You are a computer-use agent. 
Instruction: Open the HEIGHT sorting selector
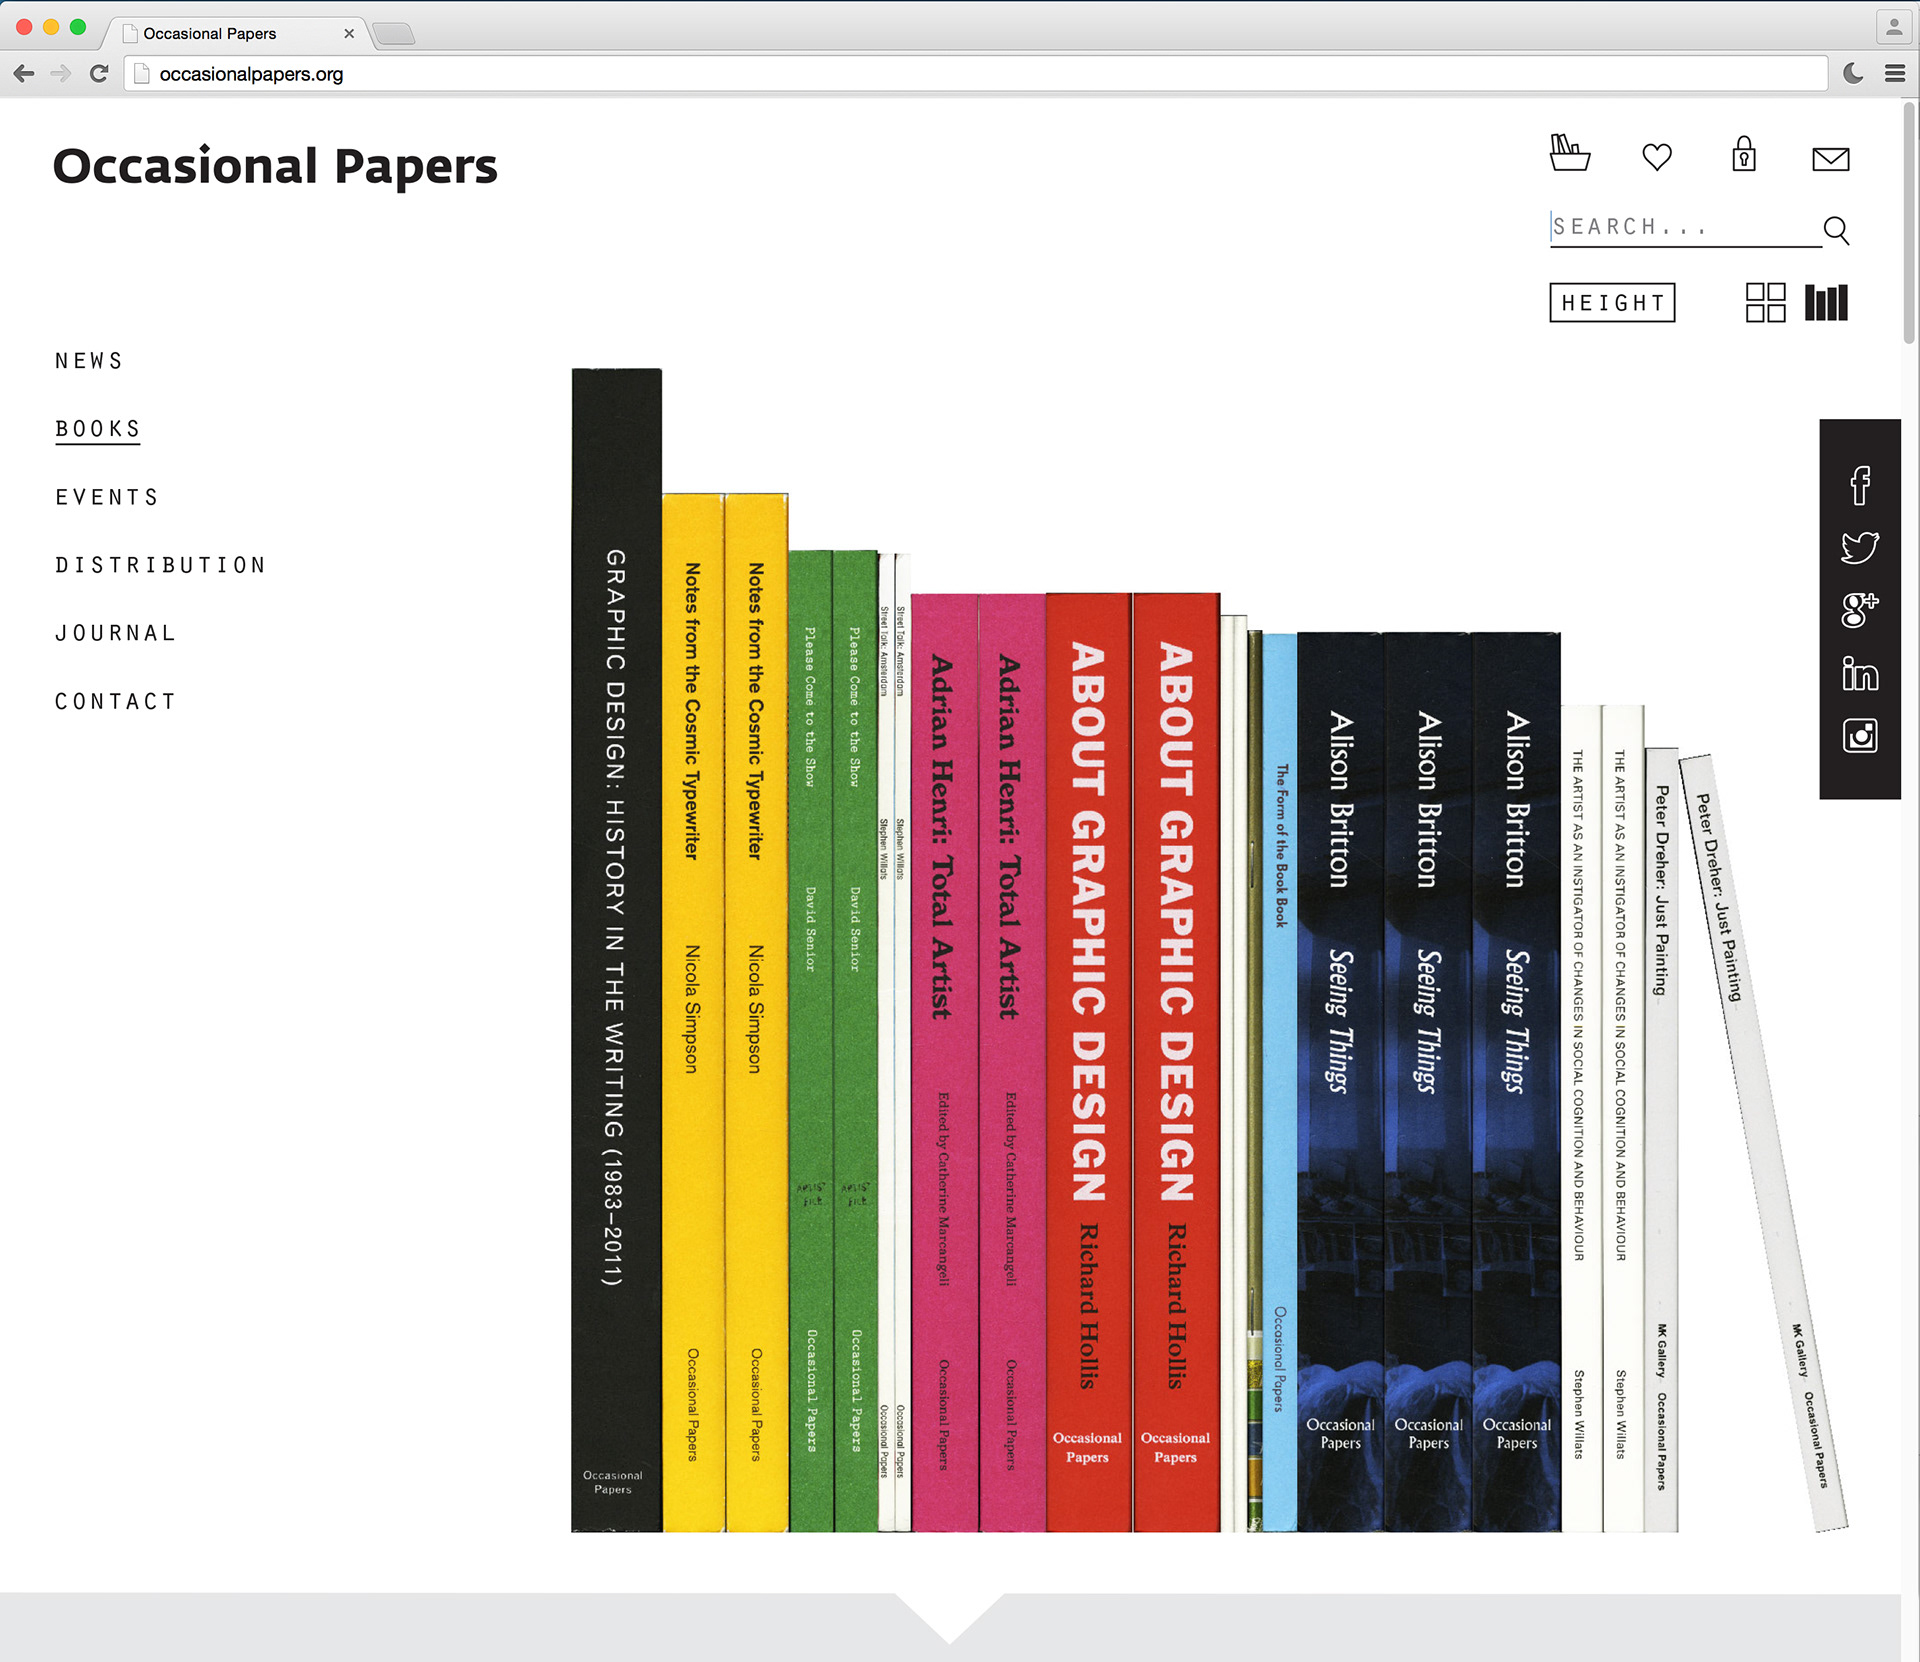(x=1612, y=302)
